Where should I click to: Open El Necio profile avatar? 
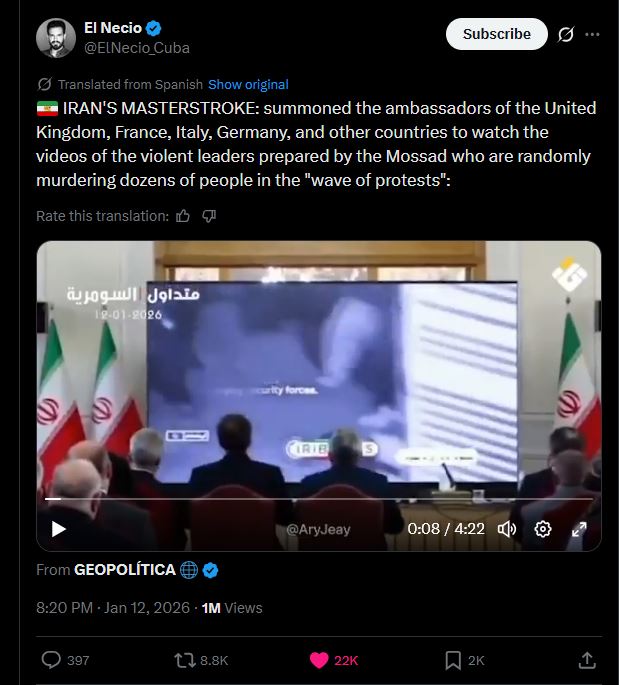56,38
